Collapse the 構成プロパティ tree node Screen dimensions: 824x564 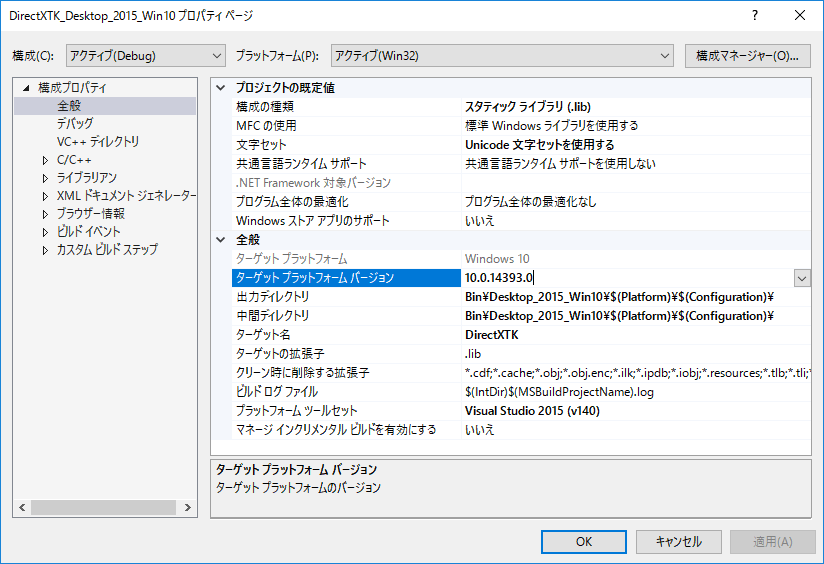pos(26,88)
